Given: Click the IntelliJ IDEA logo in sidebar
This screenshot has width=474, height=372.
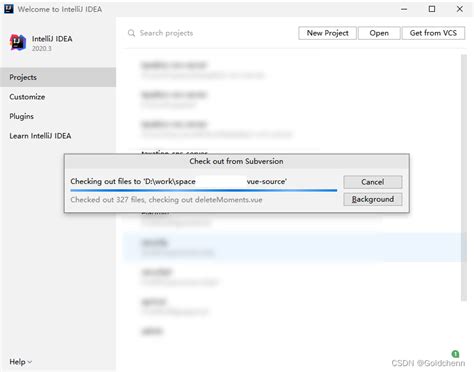Looking at the screenshot, I should coord(18,42).
